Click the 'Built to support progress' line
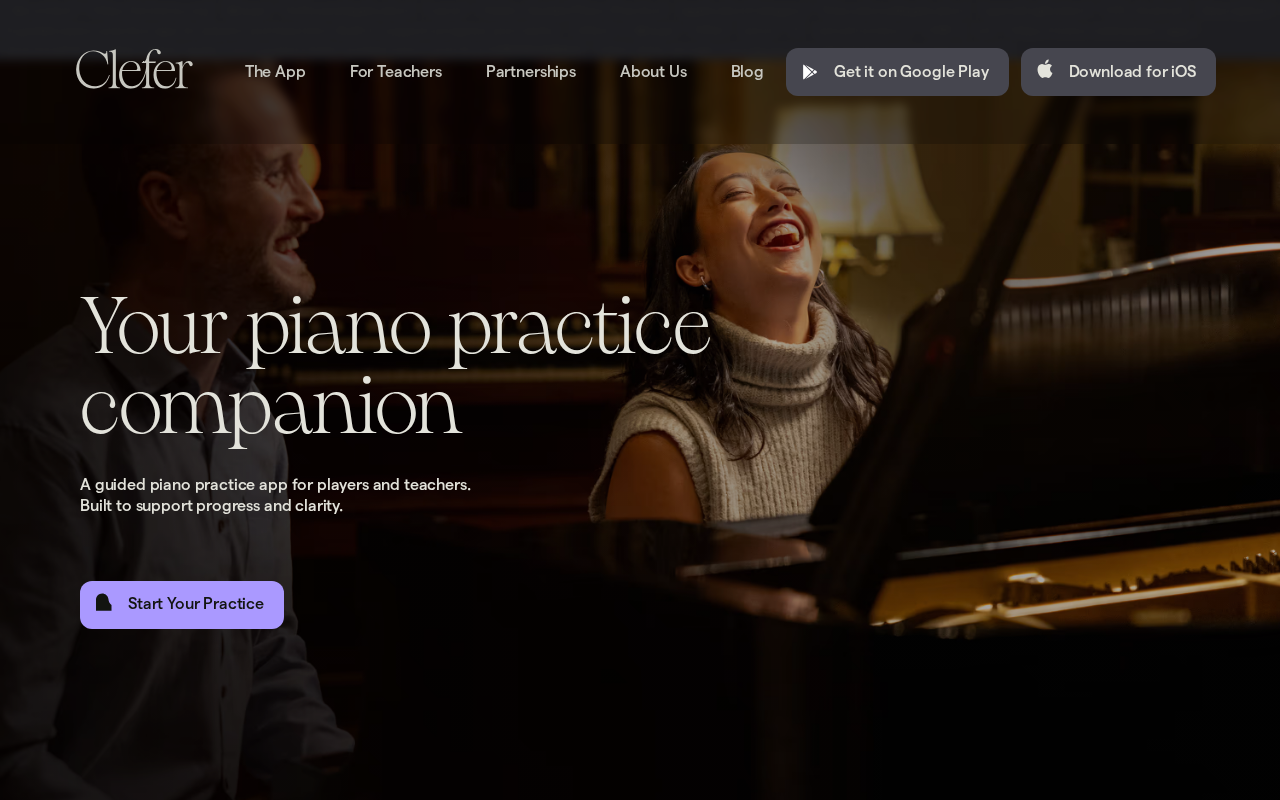The image size is (1280, 800). tap(211, 506)
